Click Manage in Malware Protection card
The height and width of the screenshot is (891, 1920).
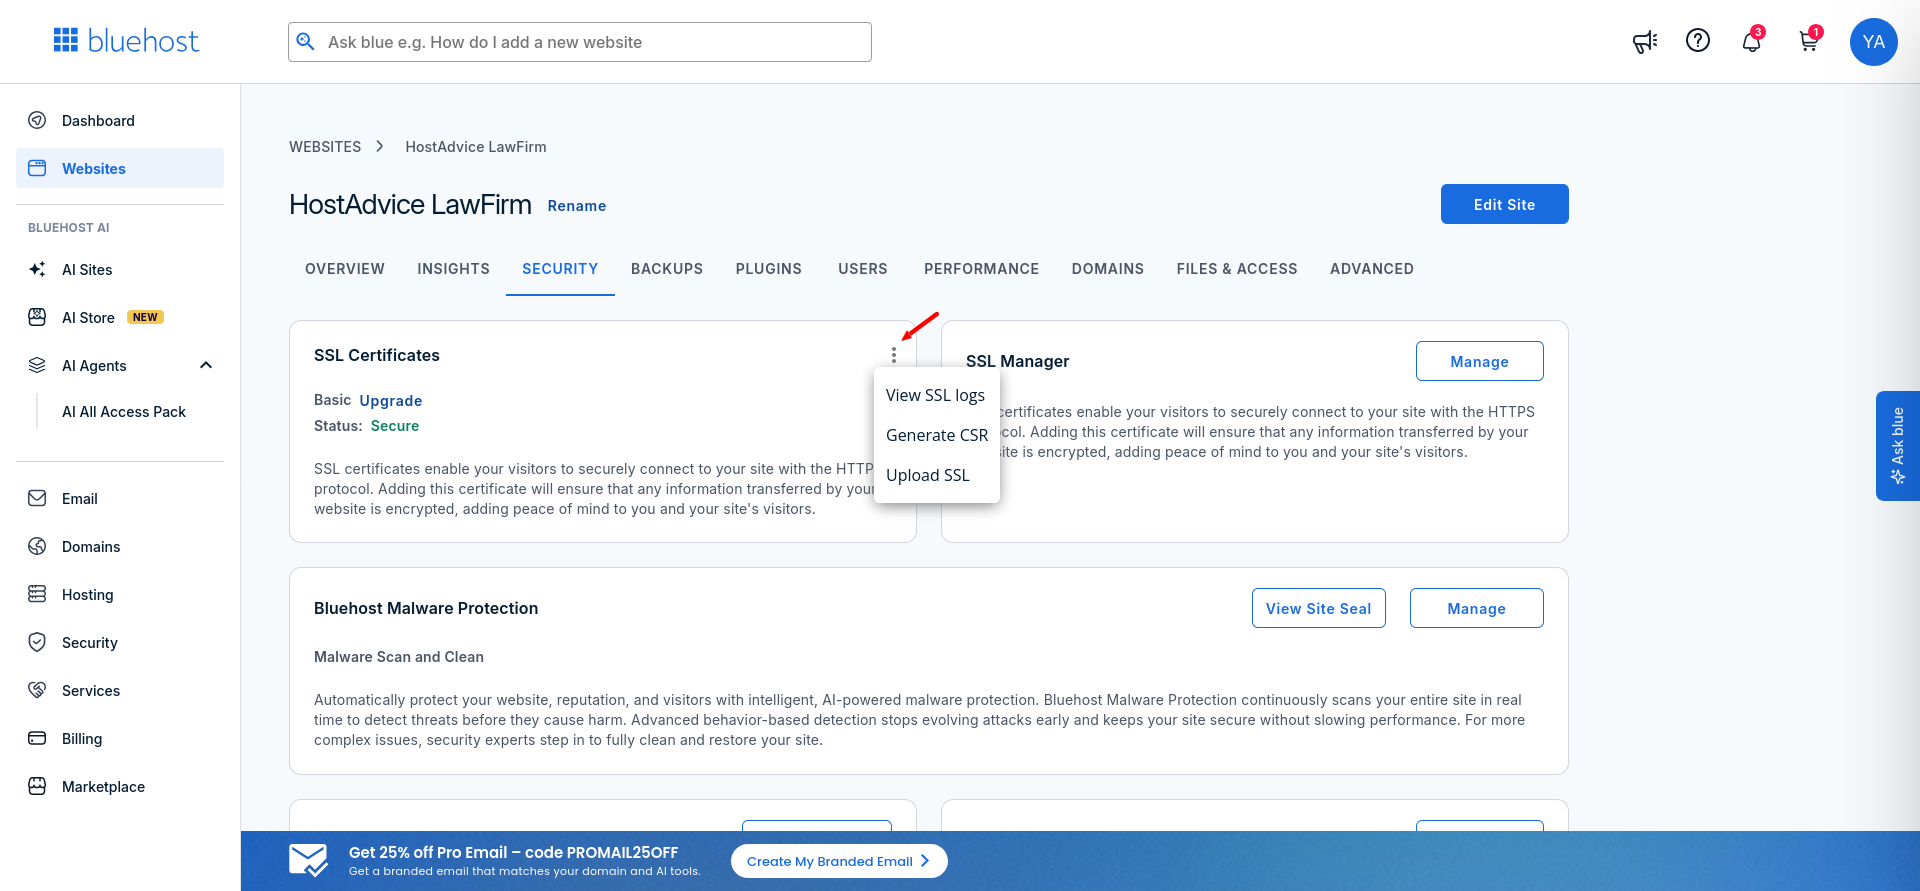point(1476,608)
